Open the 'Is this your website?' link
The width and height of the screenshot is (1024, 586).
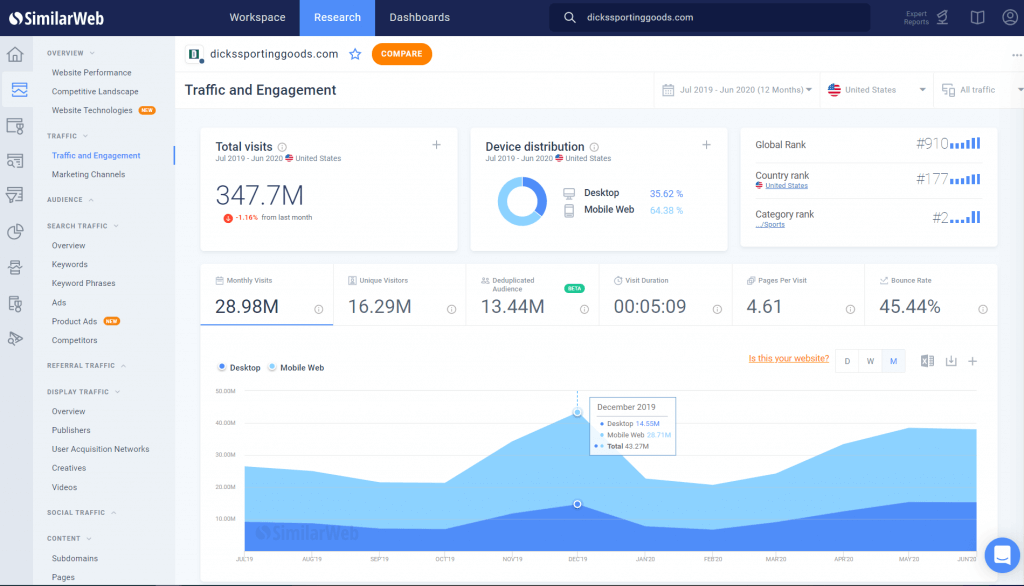point(789,358)
